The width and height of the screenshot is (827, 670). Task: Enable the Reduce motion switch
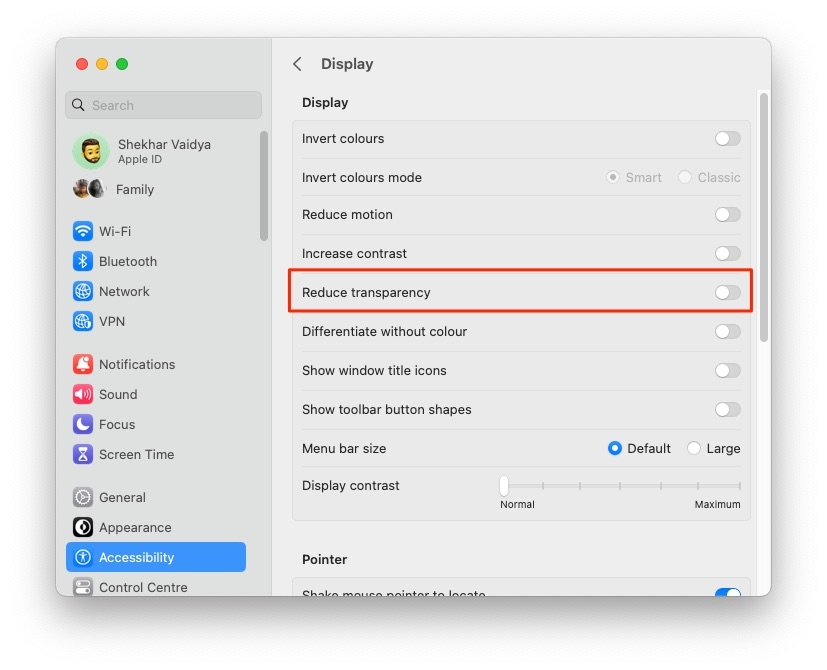728,215
